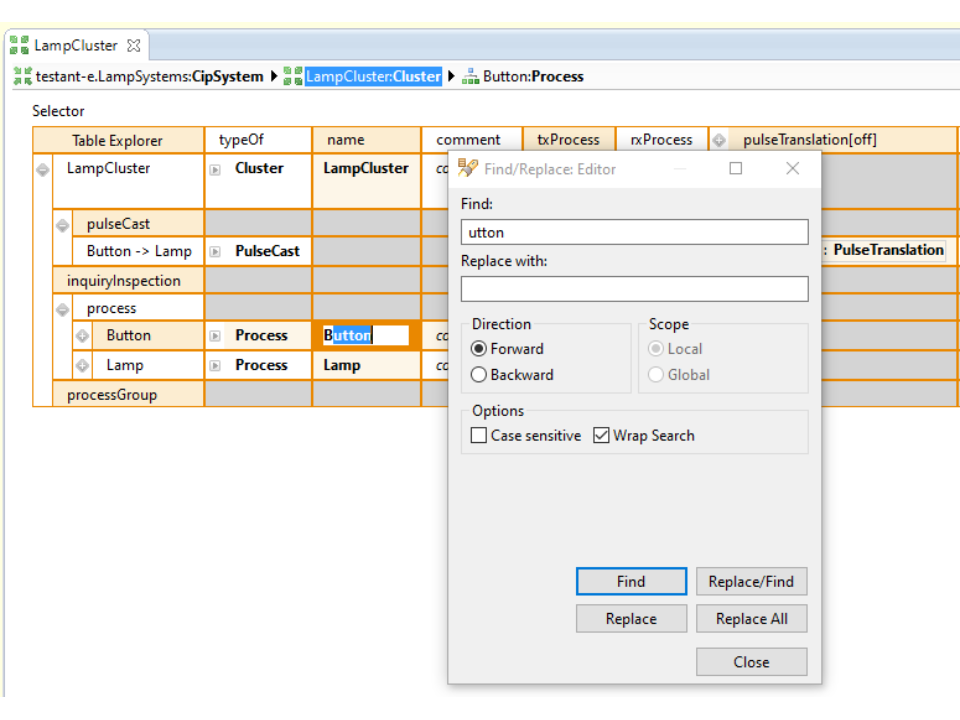
Task: Click the Find/Replace dialog title icon
Action: 467,168
